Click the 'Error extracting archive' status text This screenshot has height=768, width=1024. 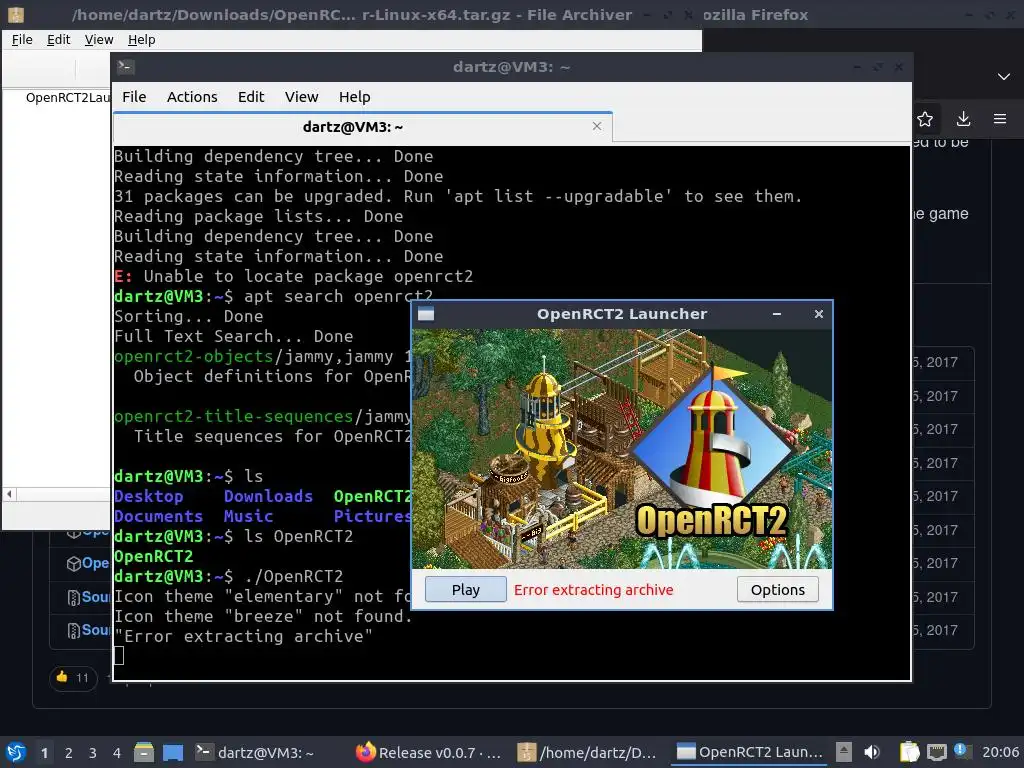(x=594, y=590)
